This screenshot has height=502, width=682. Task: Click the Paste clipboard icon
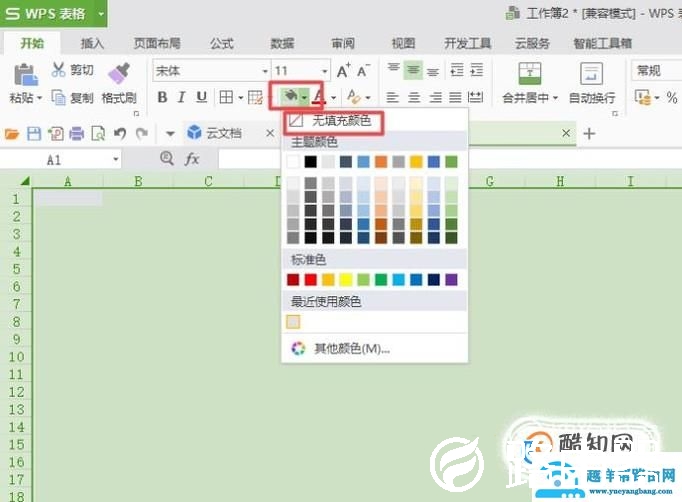25,74
